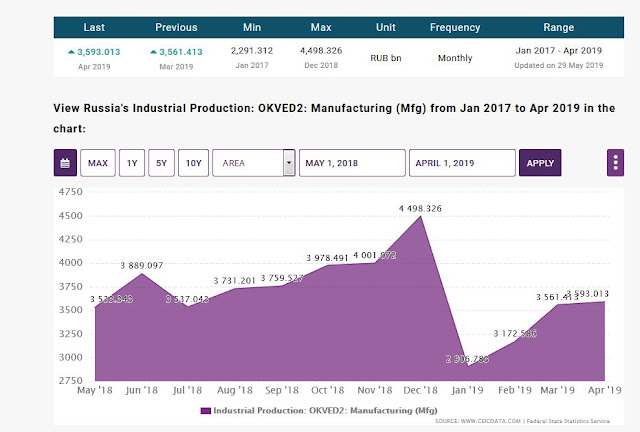Click the Previous column header
The image size is (640, 432).
pyautogui.click(x=176, y=27)
